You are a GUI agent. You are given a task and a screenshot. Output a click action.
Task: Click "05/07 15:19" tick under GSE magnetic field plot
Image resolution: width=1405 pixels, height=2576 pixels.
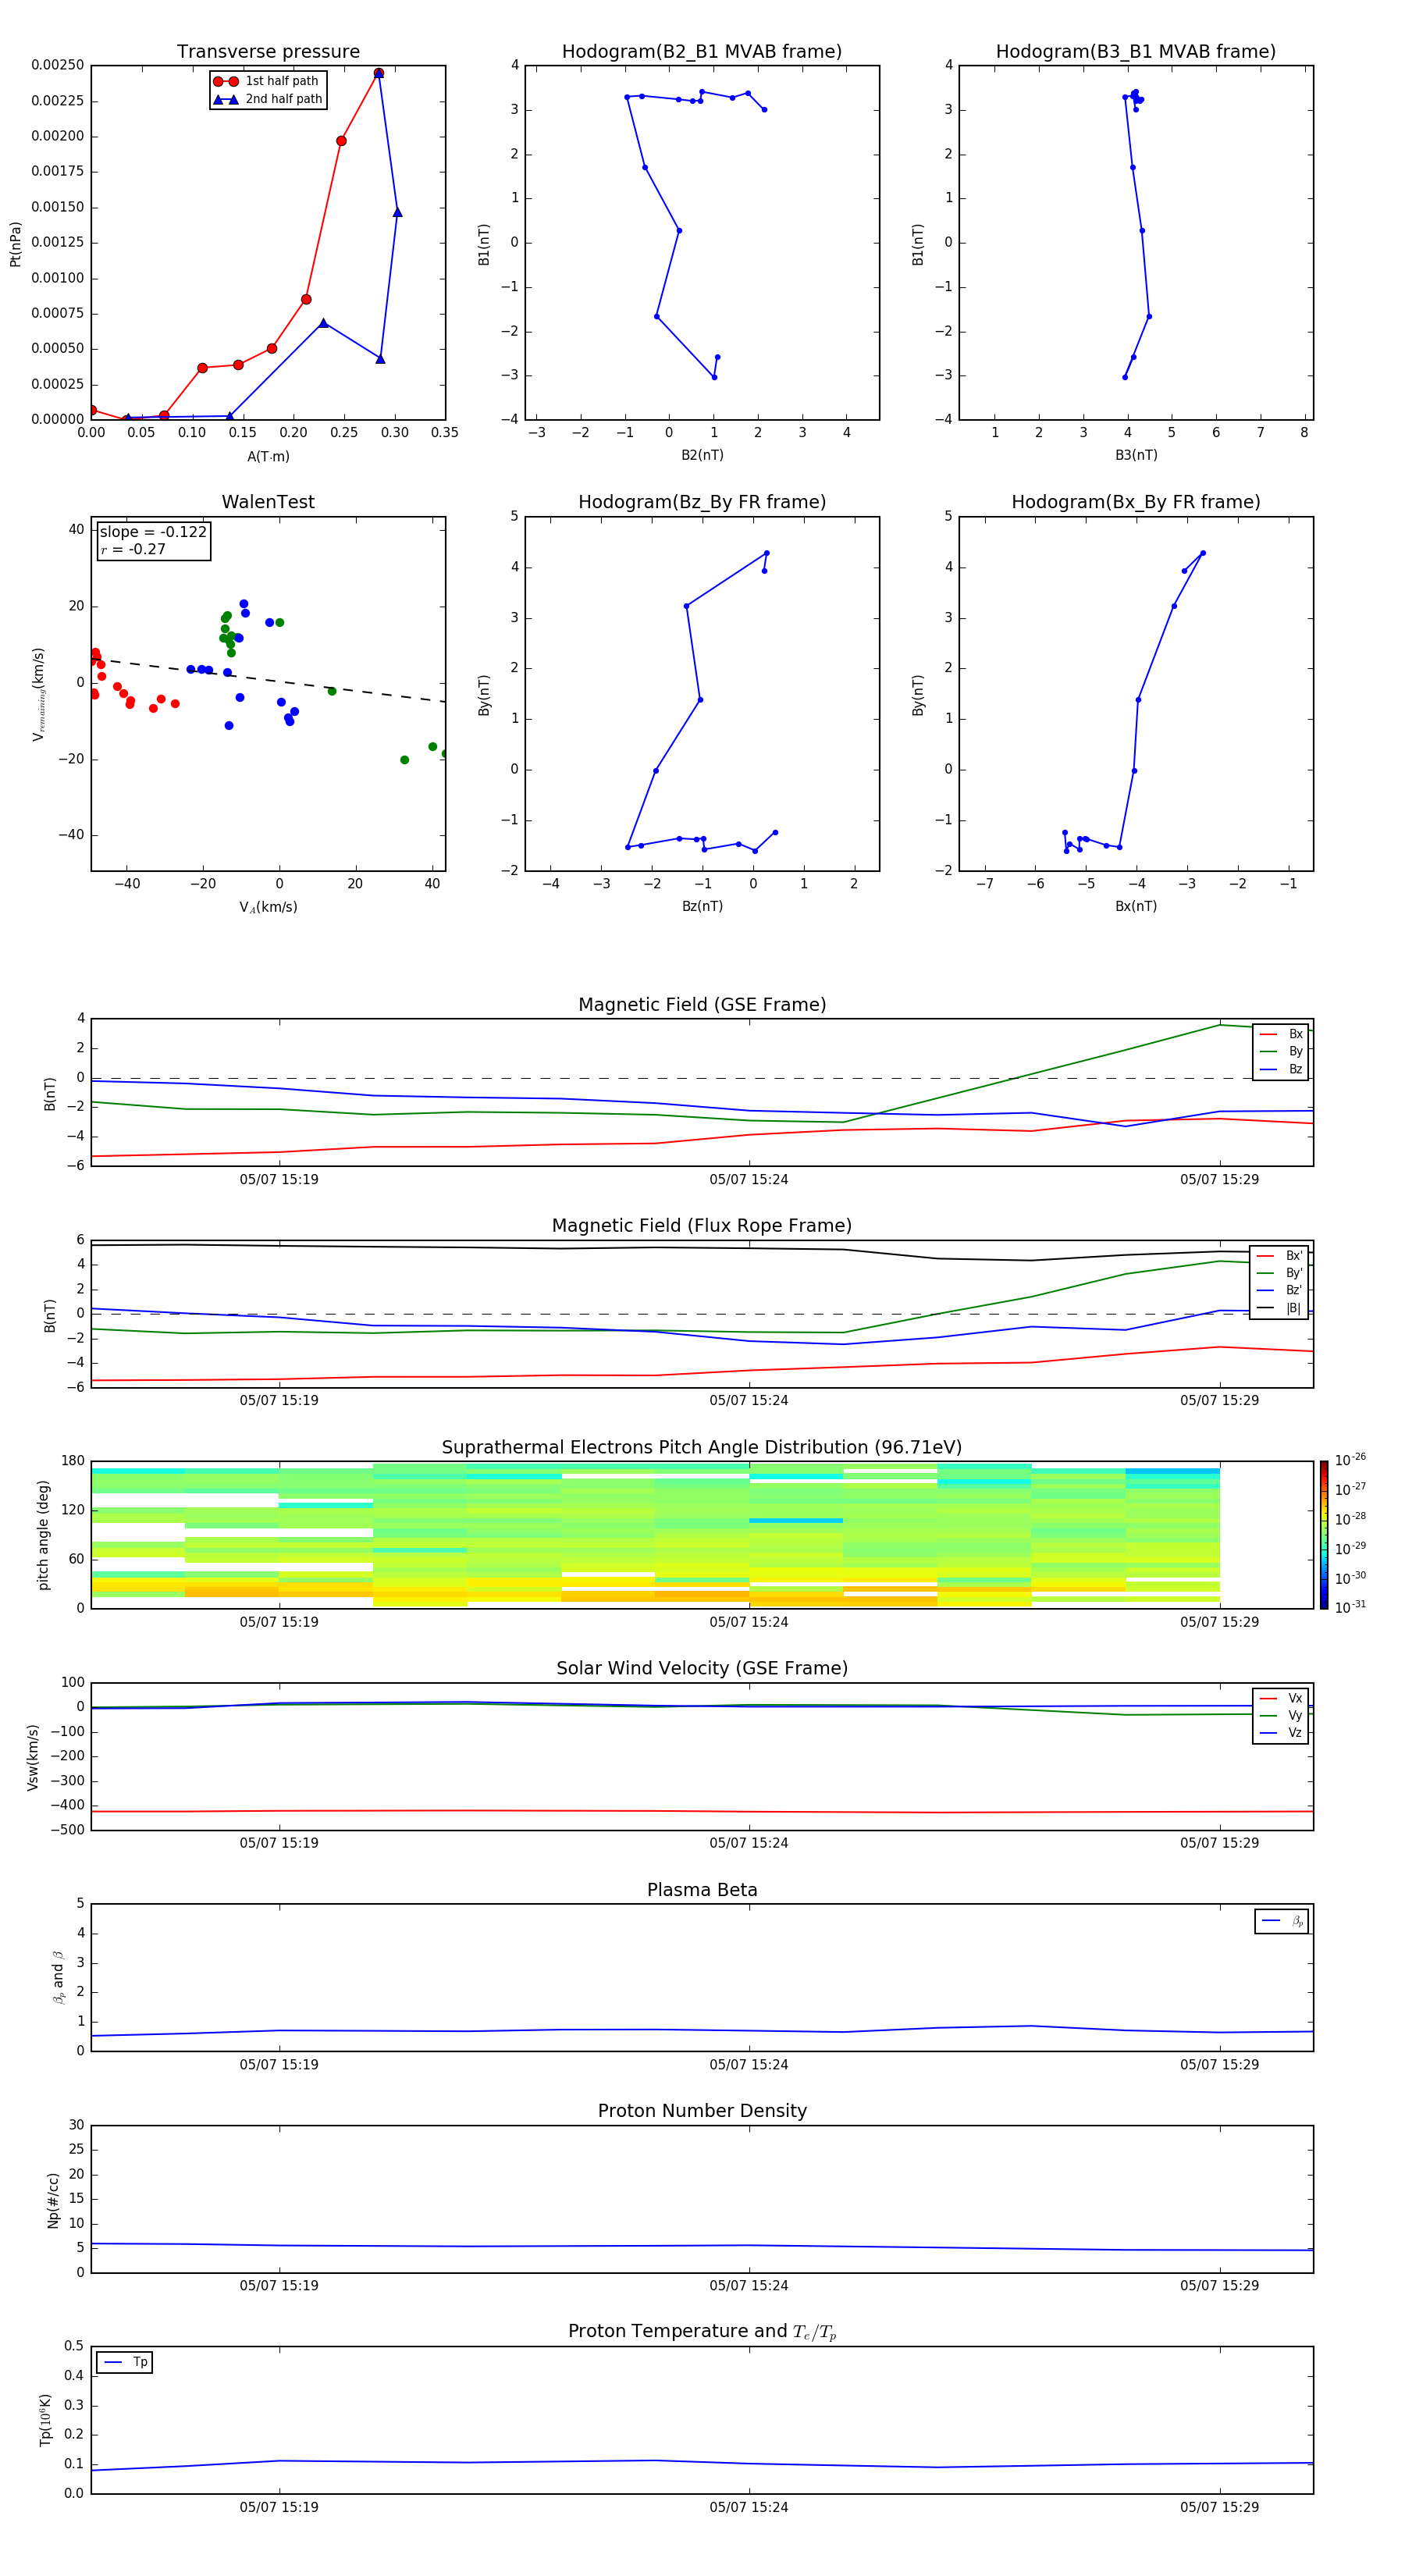[279, 1179]
